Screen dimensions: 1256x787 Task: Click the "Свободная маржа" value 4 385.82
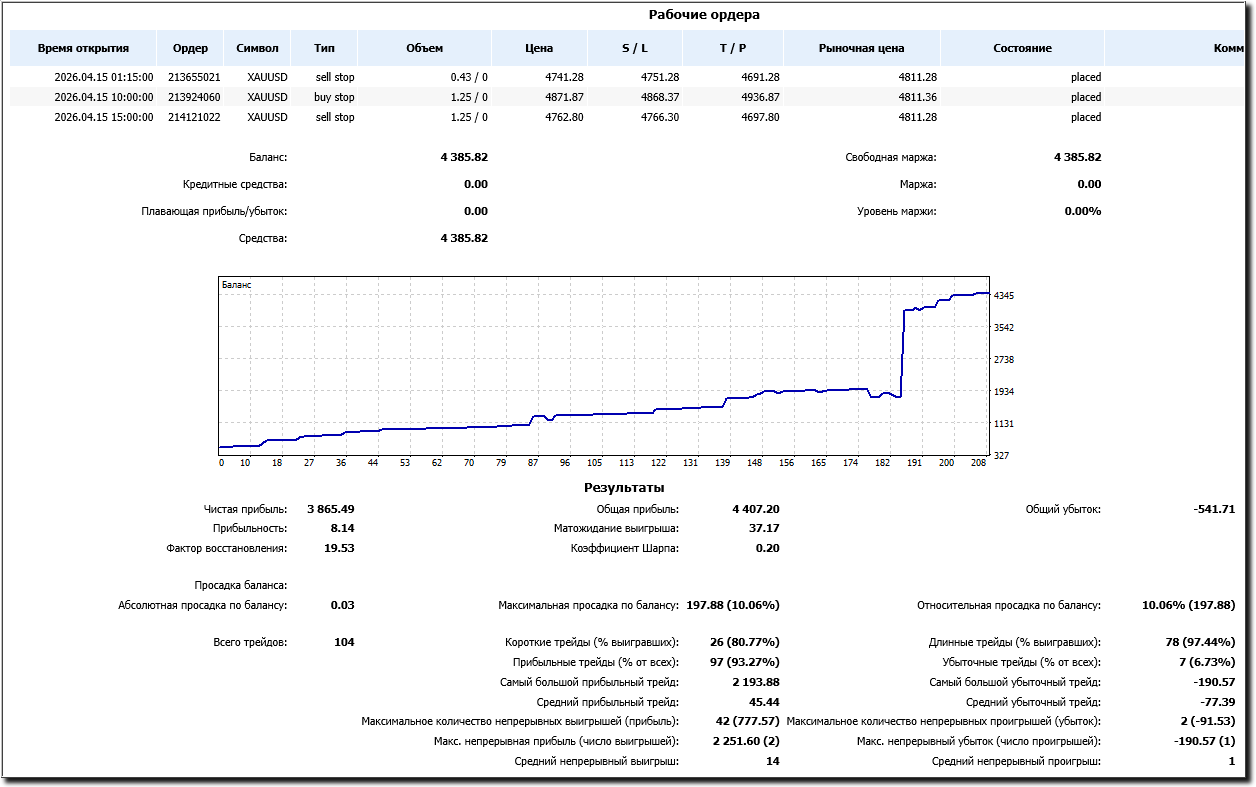coord(1077,157)
